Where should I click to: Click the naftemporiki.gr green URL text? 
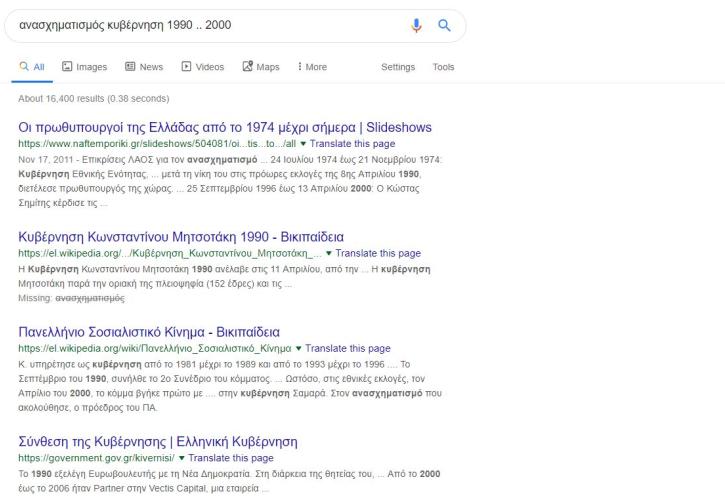click(x=157, y=144)
